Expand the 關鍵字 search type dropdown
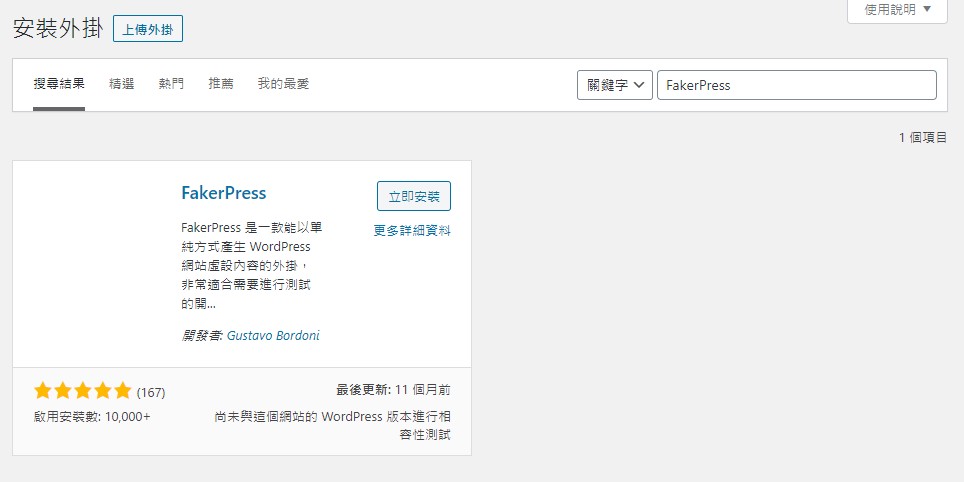The width and height of the screenshot is (964, 482). (x=615, y=85)
